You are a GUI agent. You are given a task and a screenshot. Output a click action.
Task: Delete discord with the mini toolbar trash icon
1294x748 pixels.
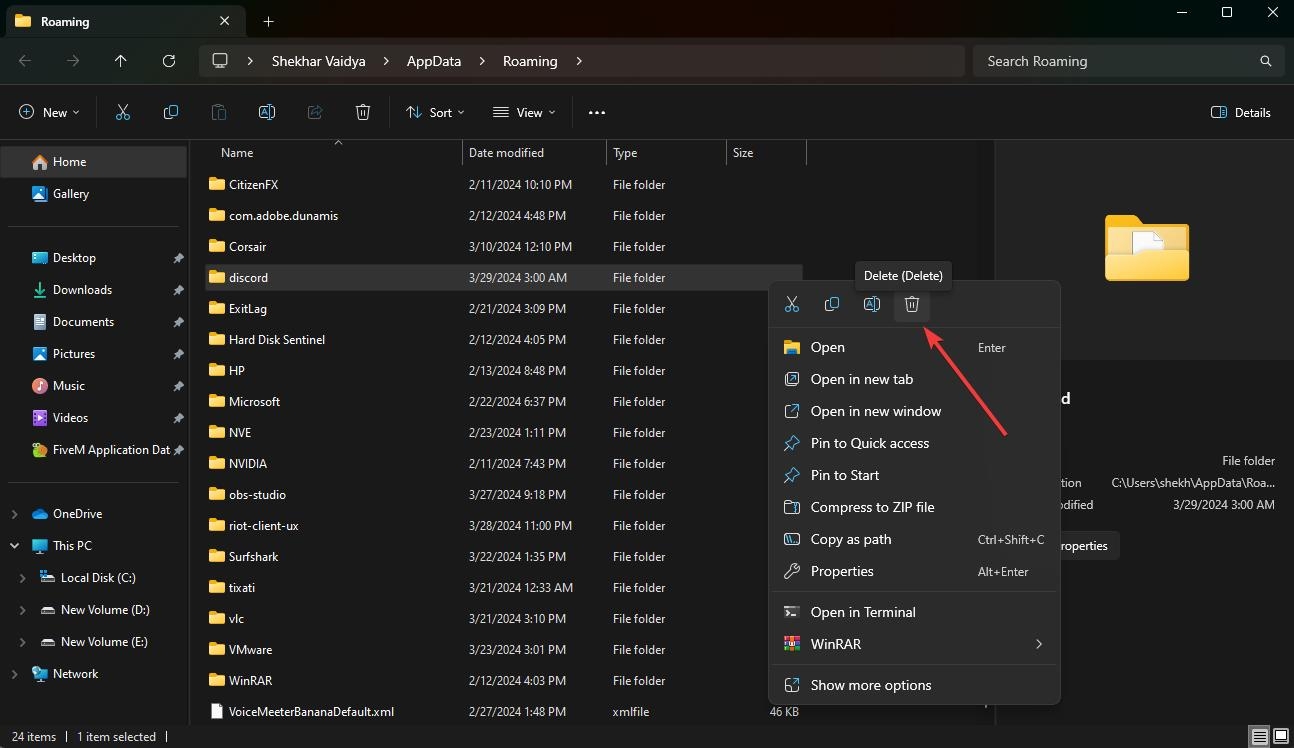pos(911,304)
